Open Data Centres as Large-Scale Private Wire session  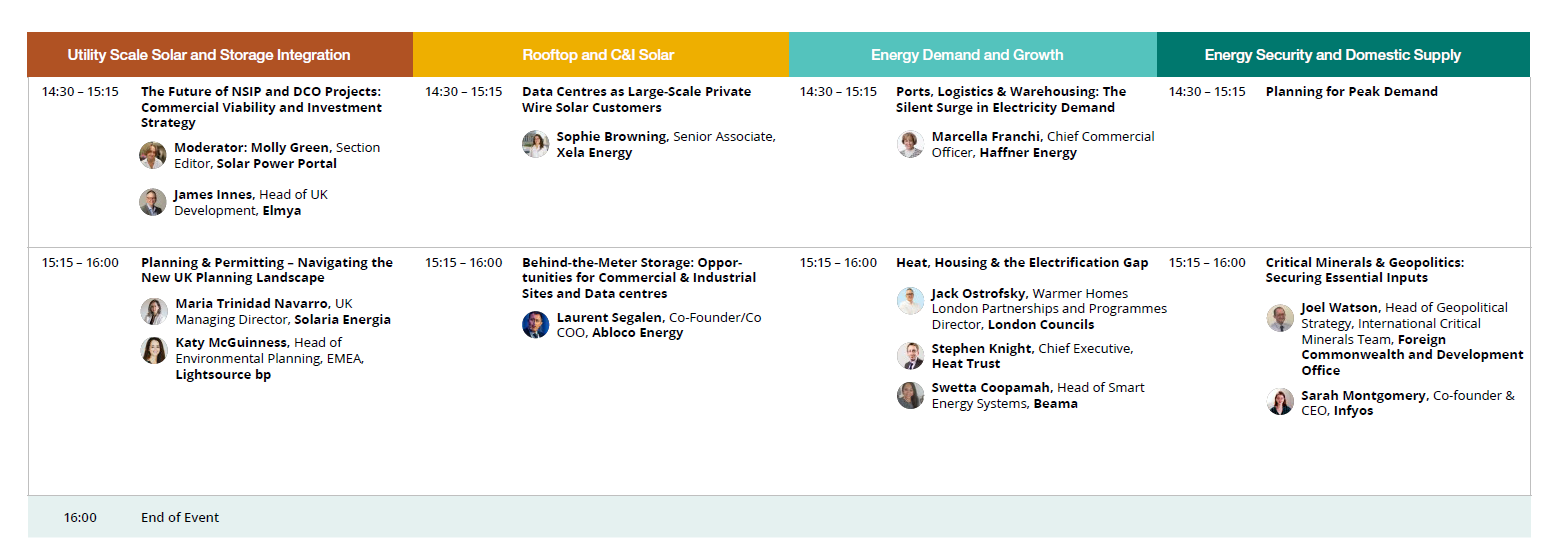(x=636, y=99)
